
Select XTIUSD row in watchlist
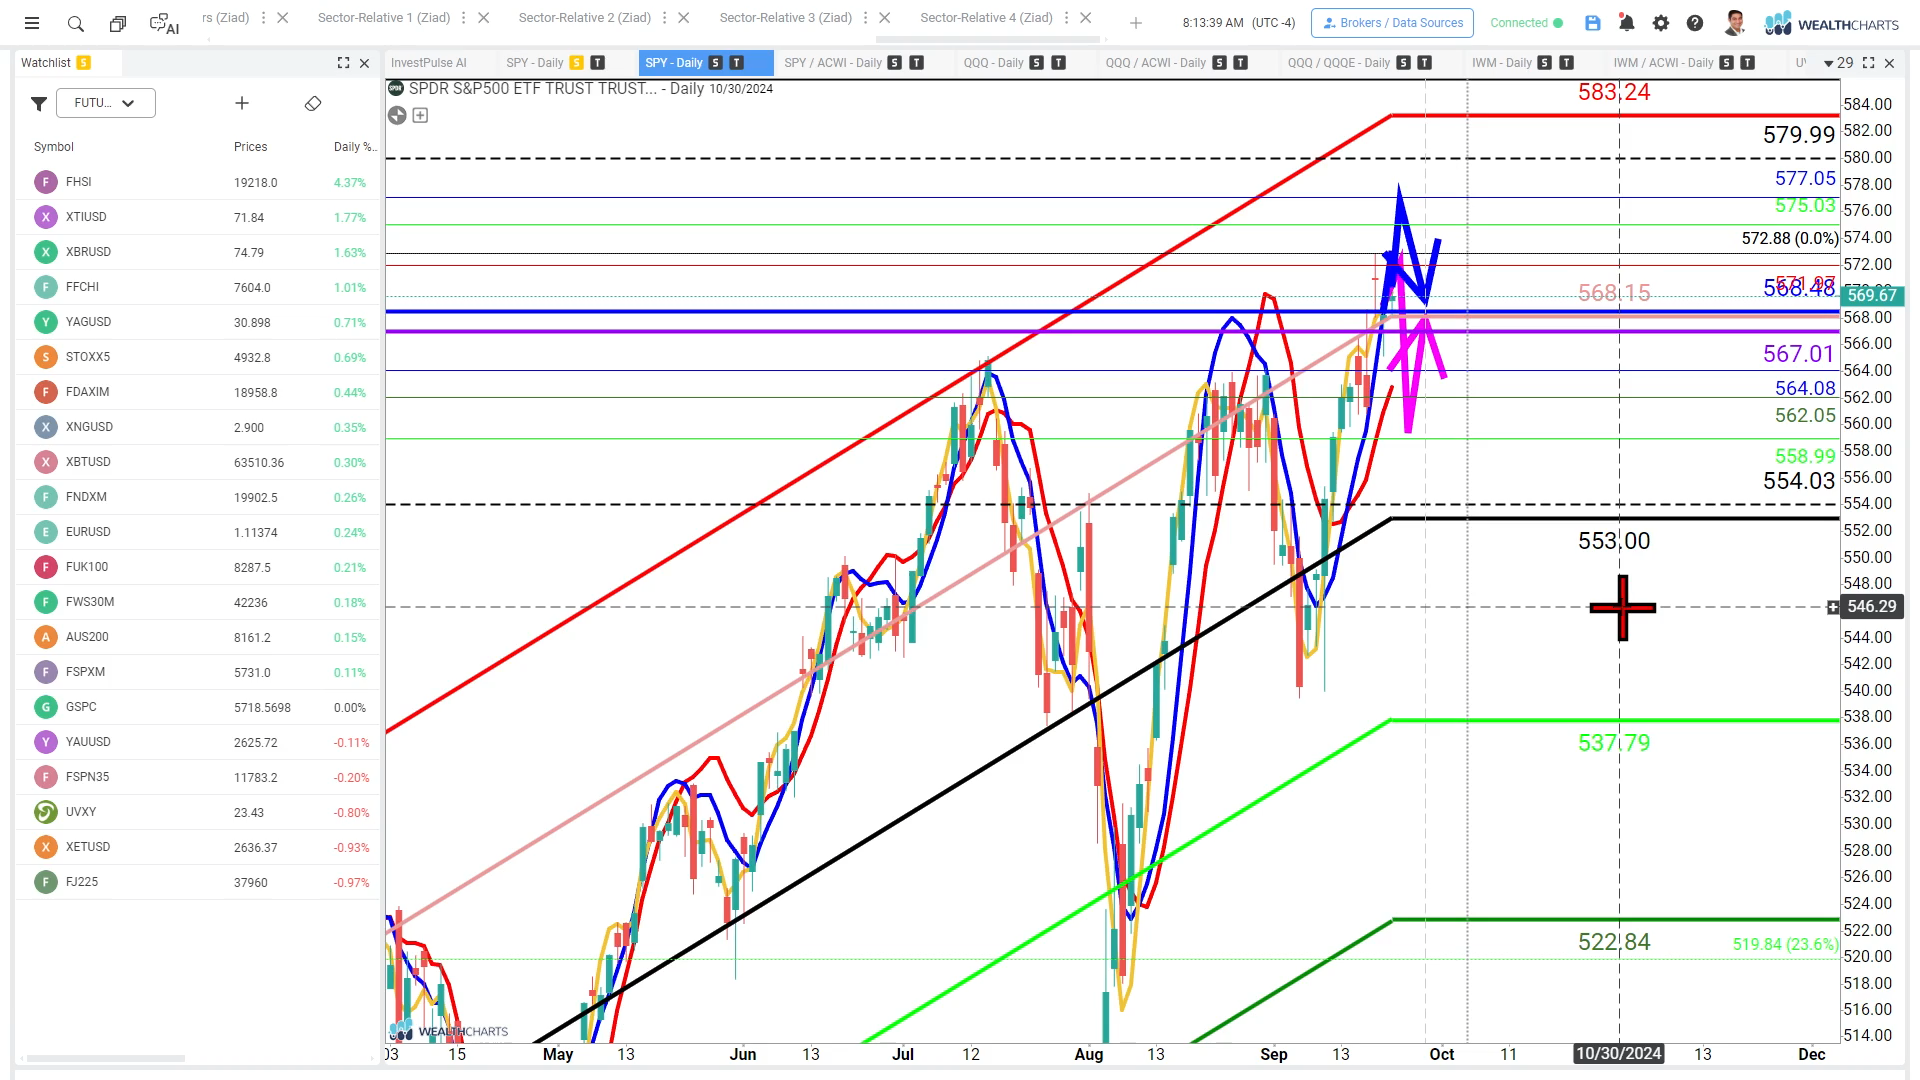(x=198, y=217)
